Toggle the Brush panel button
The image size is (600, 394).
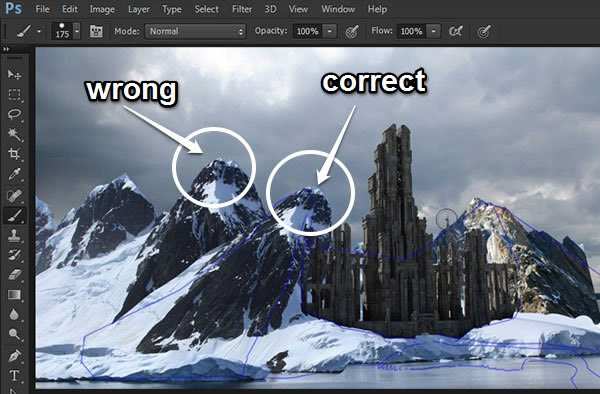click(96, 31)
